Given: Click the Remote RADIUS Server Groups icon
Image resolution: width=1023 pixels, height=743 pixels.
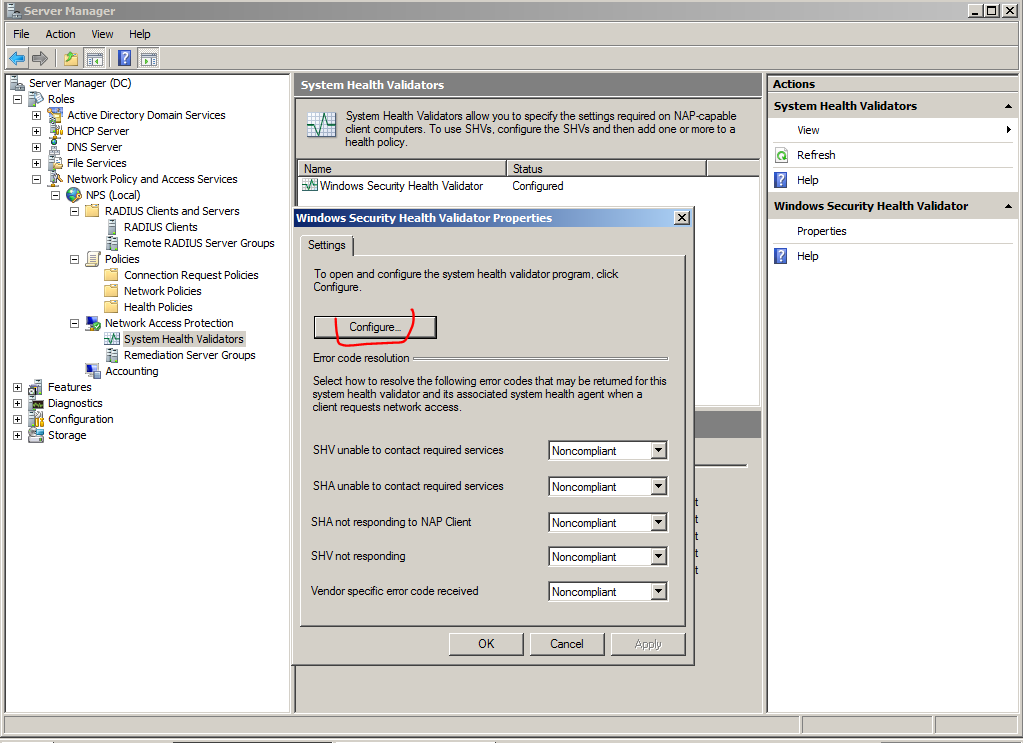Looking at the screenshot, I should click(112, 243).
